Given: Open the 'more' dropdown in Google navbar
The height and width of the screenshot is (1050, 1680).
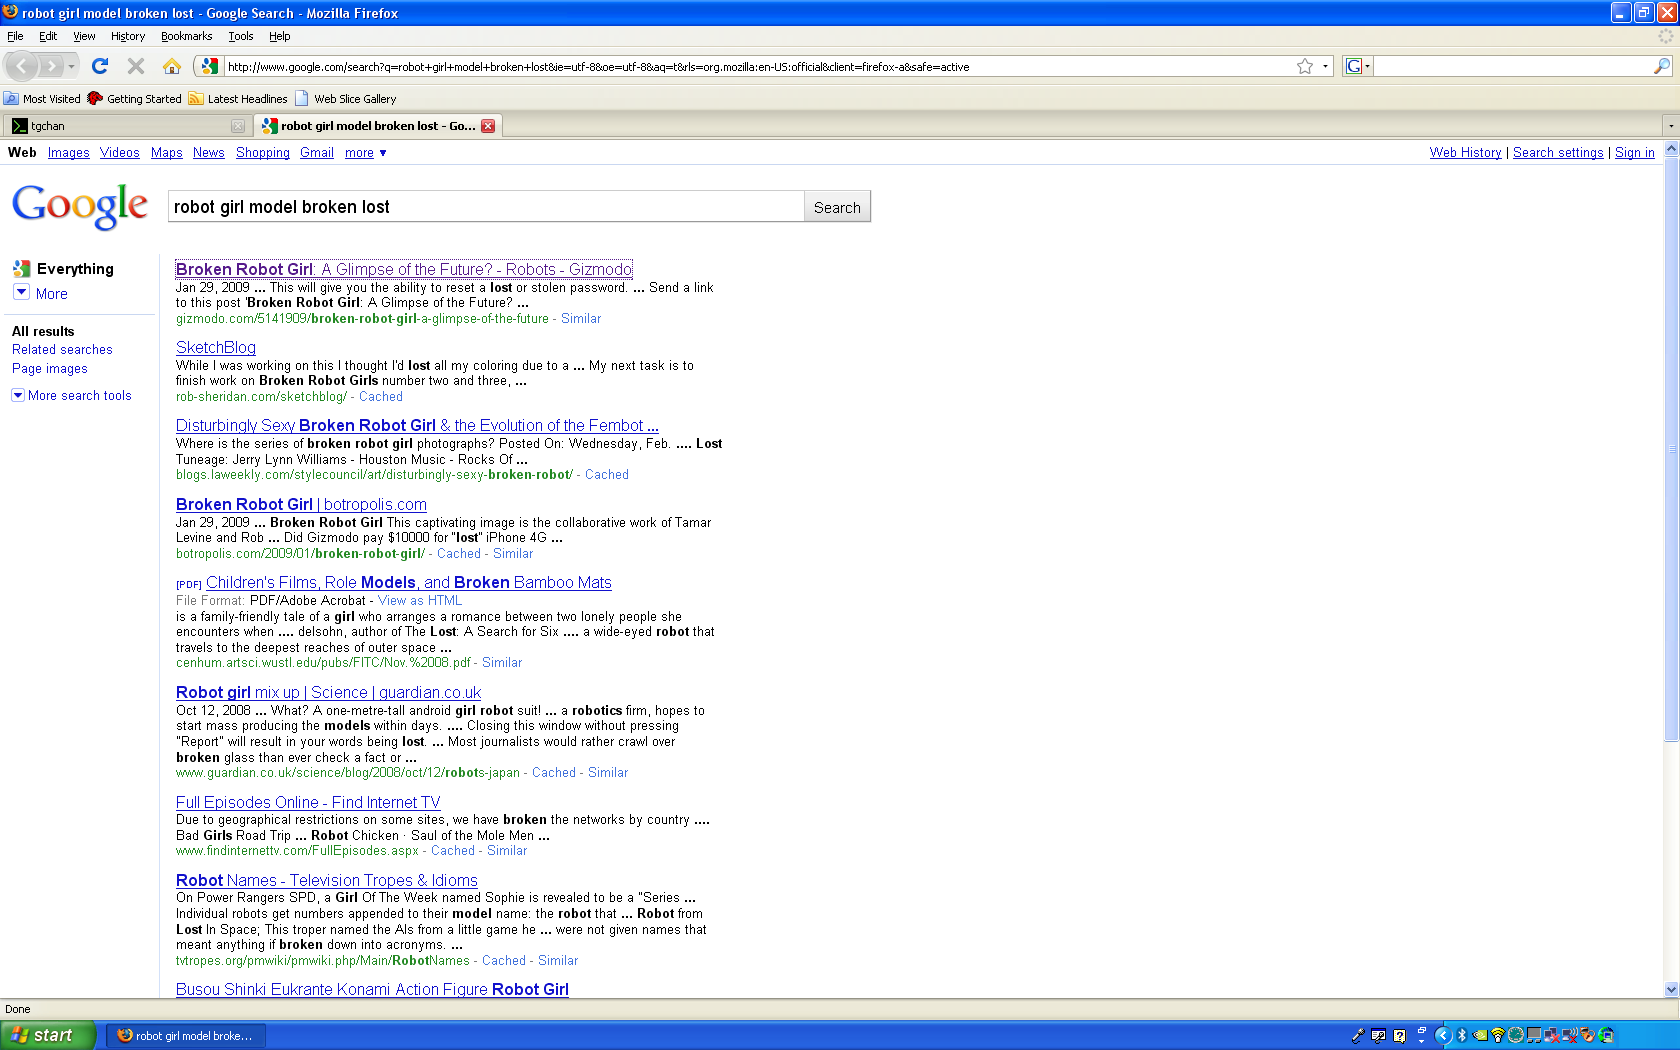Looking at the screenshot, I should (x=365, y=153).
